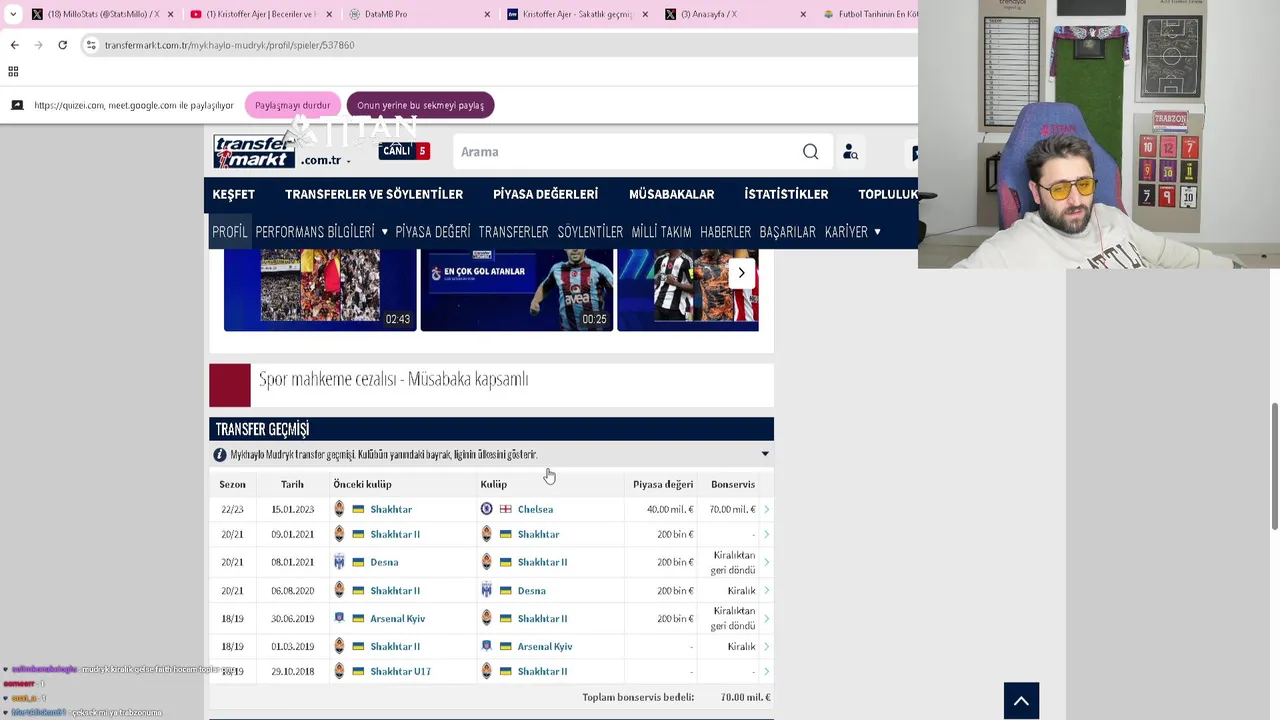Open the KEŞFET menu
The image size is (1280, 720).
(233, 194)
